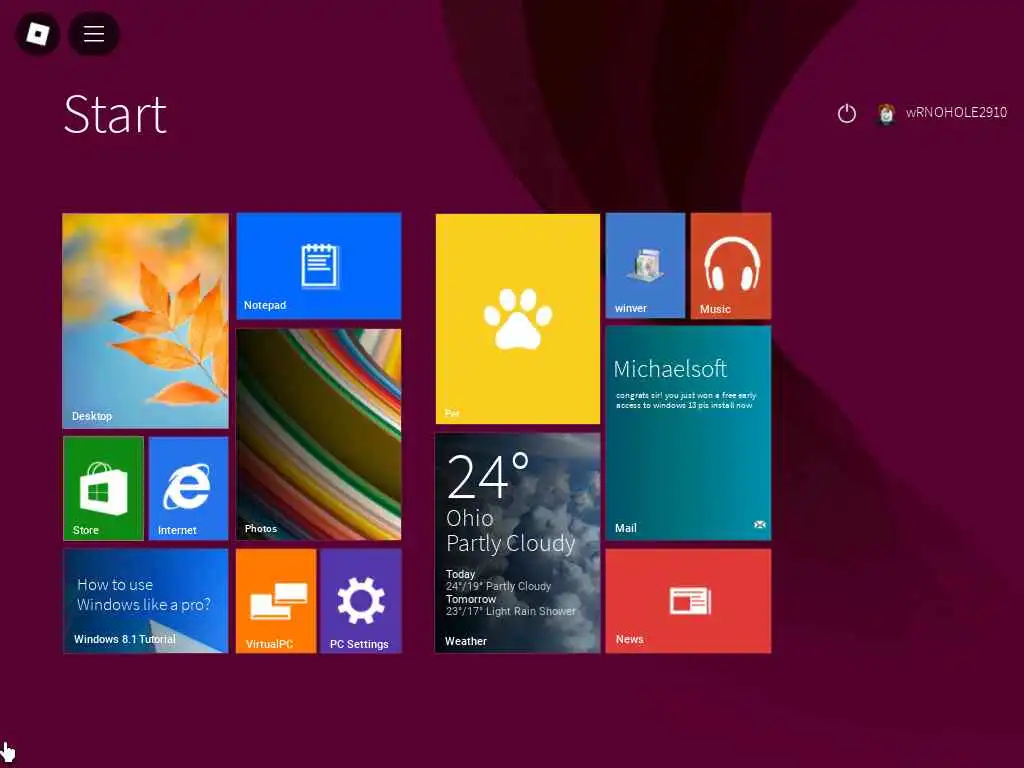The image size is (1024, 768).
Task: Click the power button icon
Action: [846, 114]
